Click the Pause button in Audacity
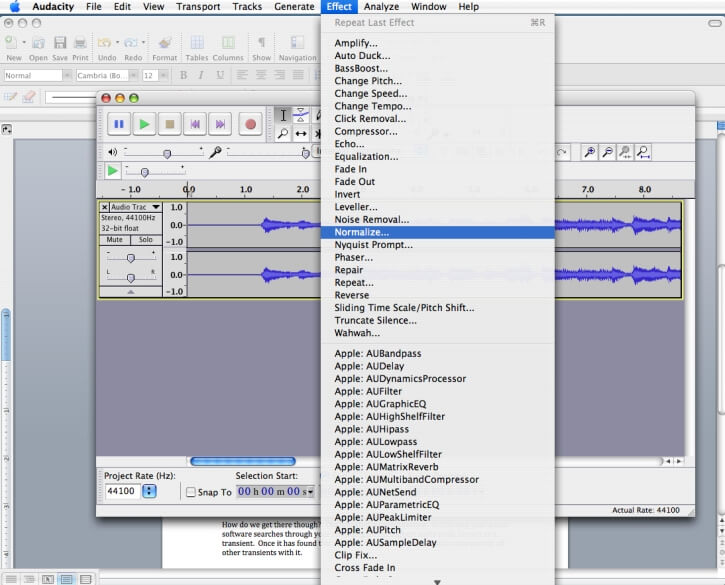Viewport: 725px width, 585px height. [119, 124]
